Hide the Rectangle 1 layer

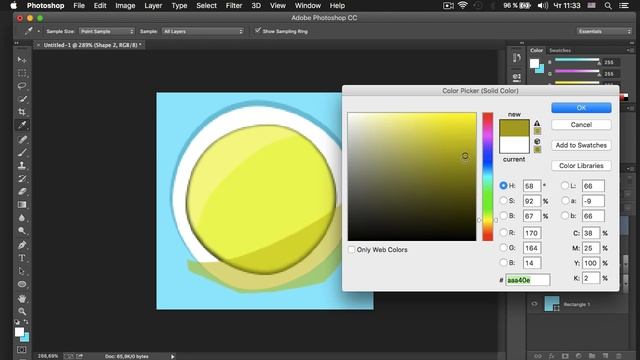pos(534,304)
